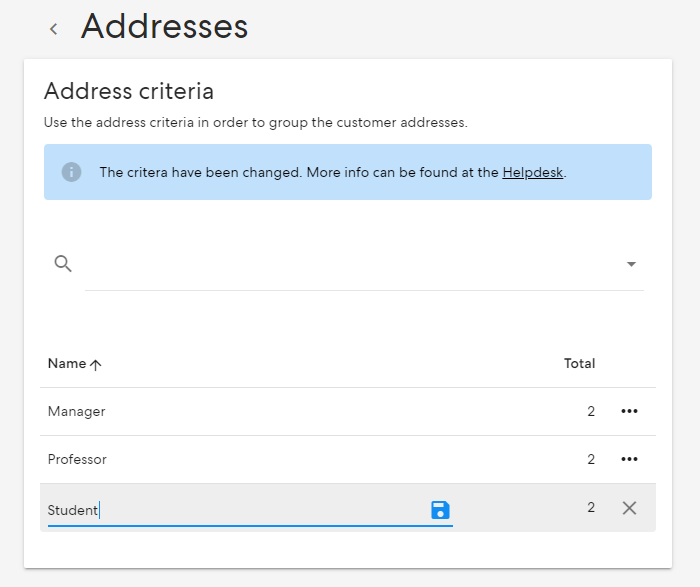Open the three-dot menu for the Manager row
This screenshot has height=587, width=700.
629,411
